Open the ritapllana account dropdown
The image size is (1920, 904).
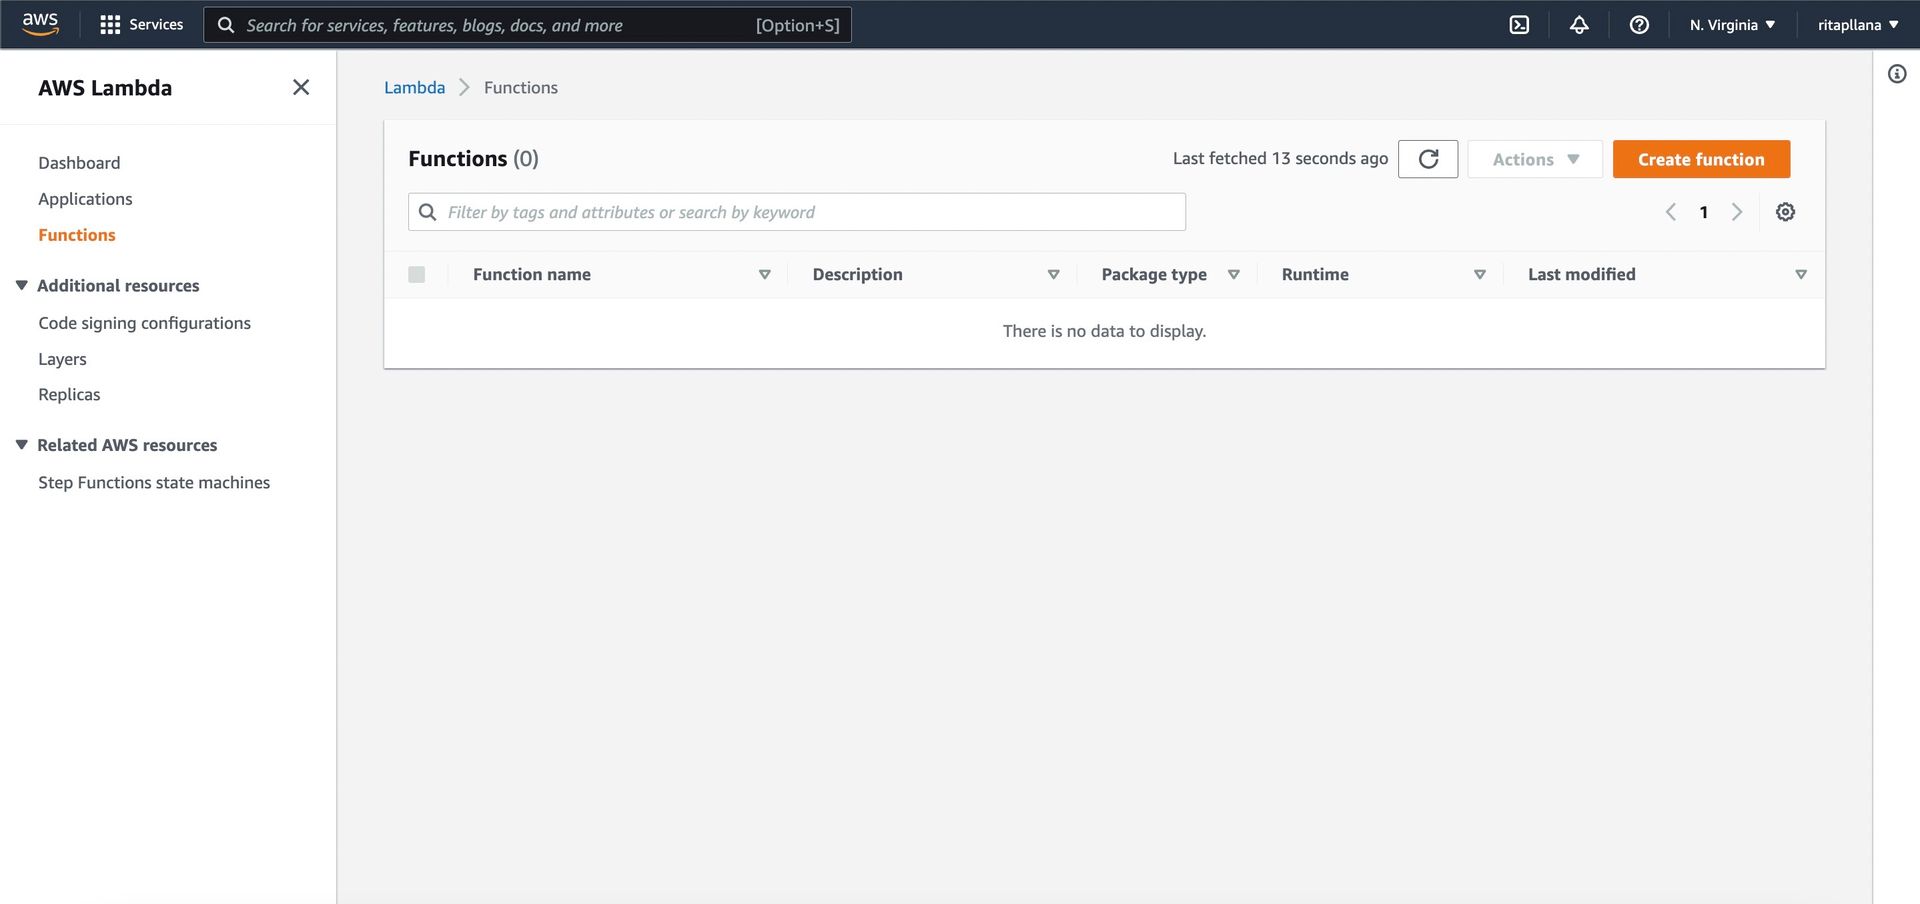tap(1857, 25)
